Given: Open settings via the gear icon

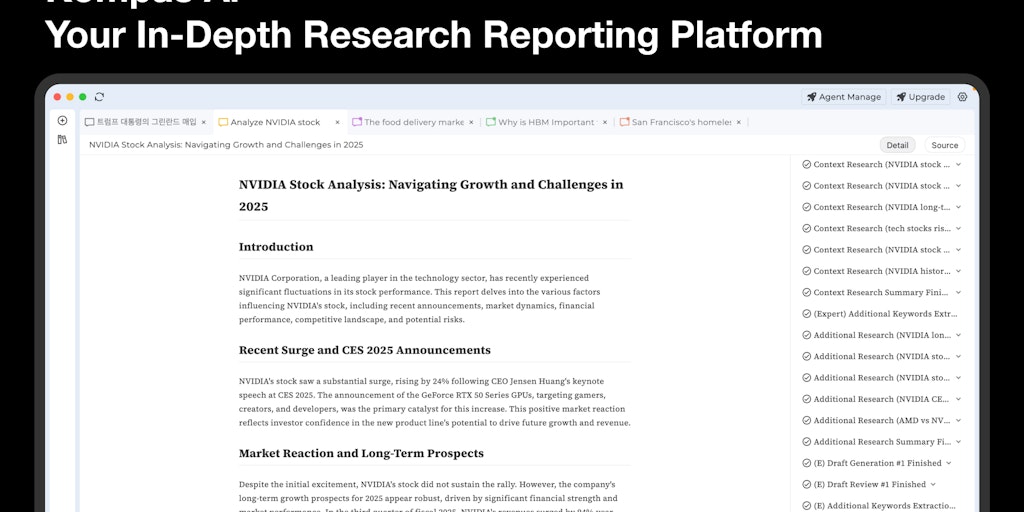Looking at the screenshot, I should pos(962,97).
